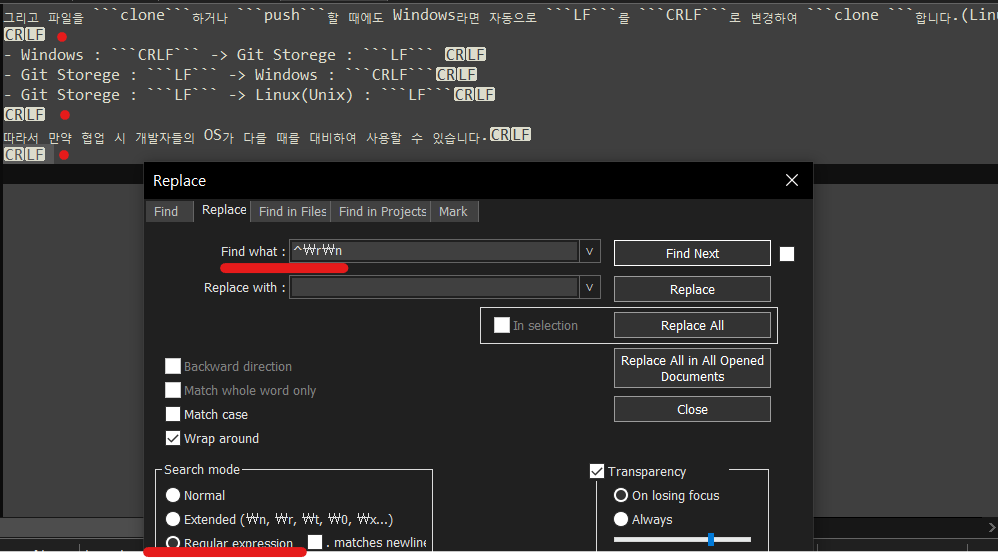
Task: Click the Replace with input field
Action: point(434,288)
